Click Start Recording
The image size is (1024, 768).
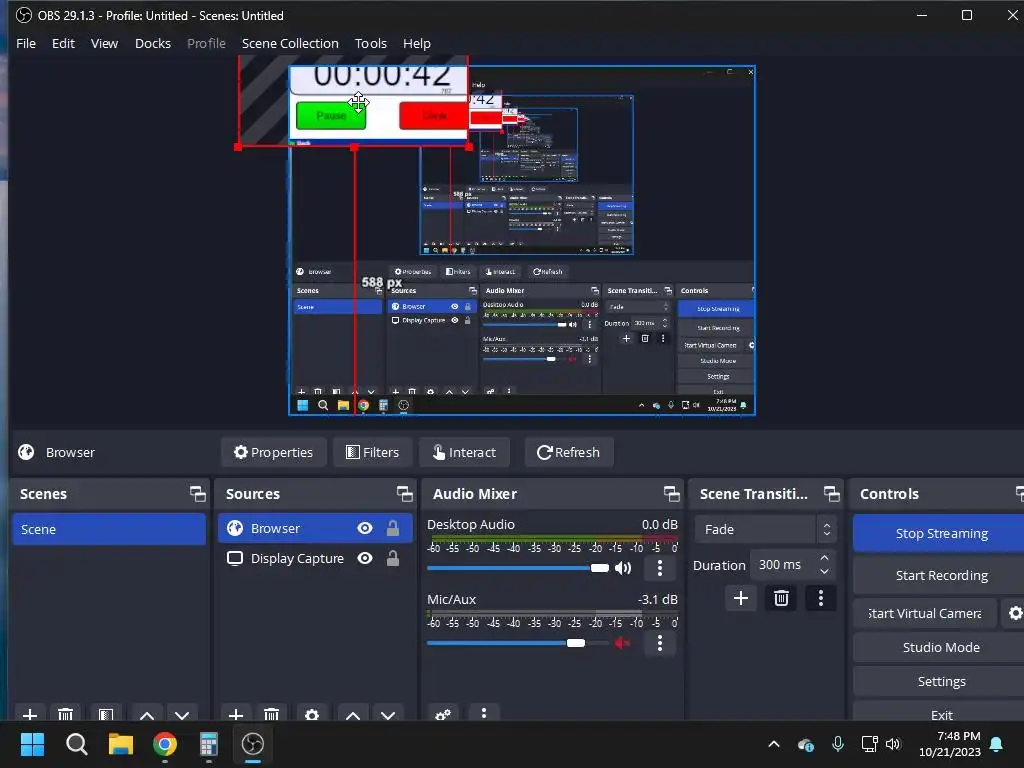(x=941, y=575)
